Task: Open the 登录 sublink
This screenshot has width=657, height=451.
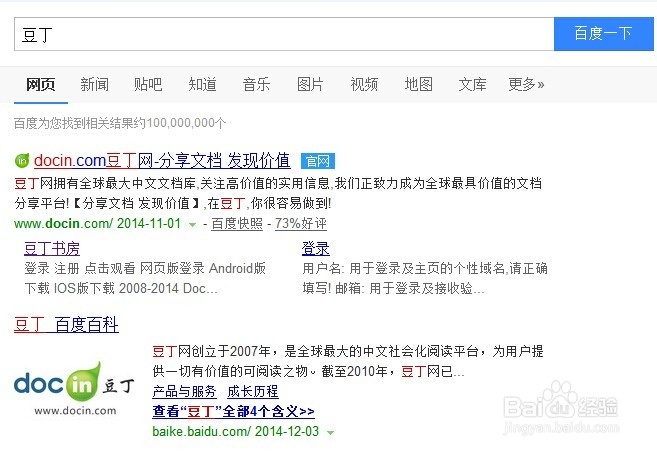Action: [316, 249]
